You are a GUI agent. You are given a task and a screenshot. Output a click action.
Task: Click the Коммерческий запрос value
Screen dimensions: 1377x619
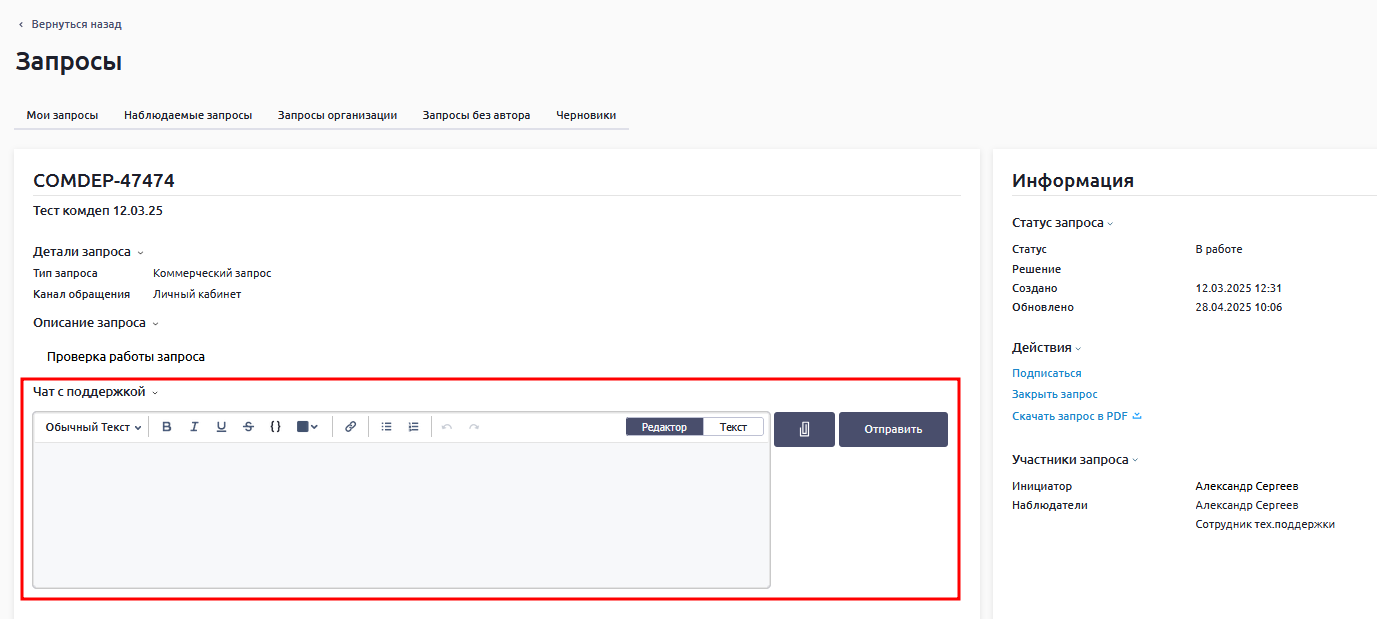(212, 273)
